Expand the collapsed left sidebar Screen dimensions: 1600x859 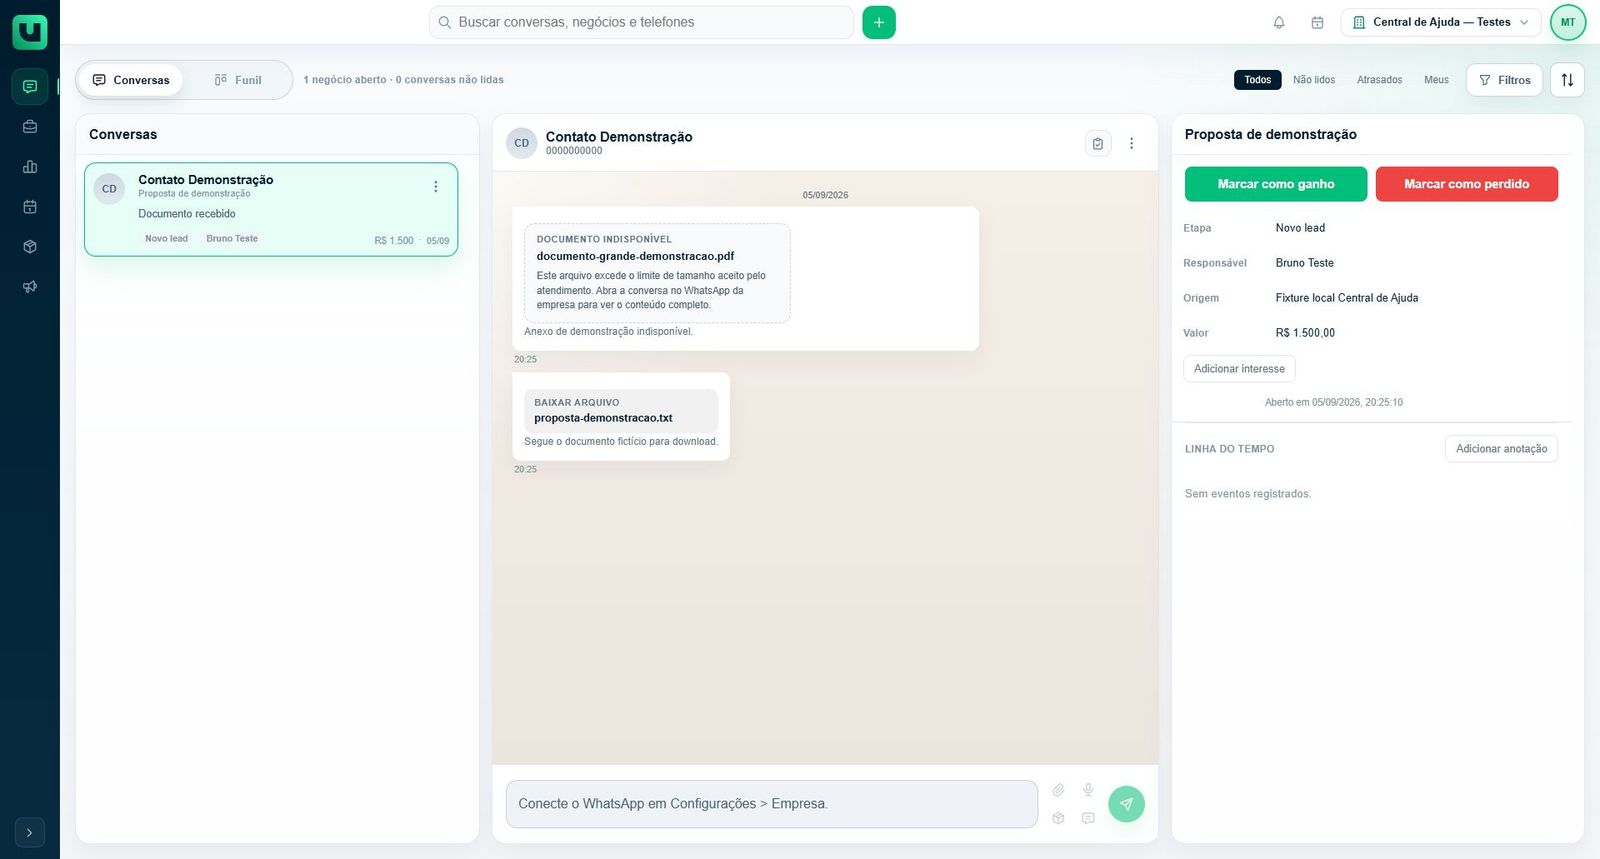30,832
